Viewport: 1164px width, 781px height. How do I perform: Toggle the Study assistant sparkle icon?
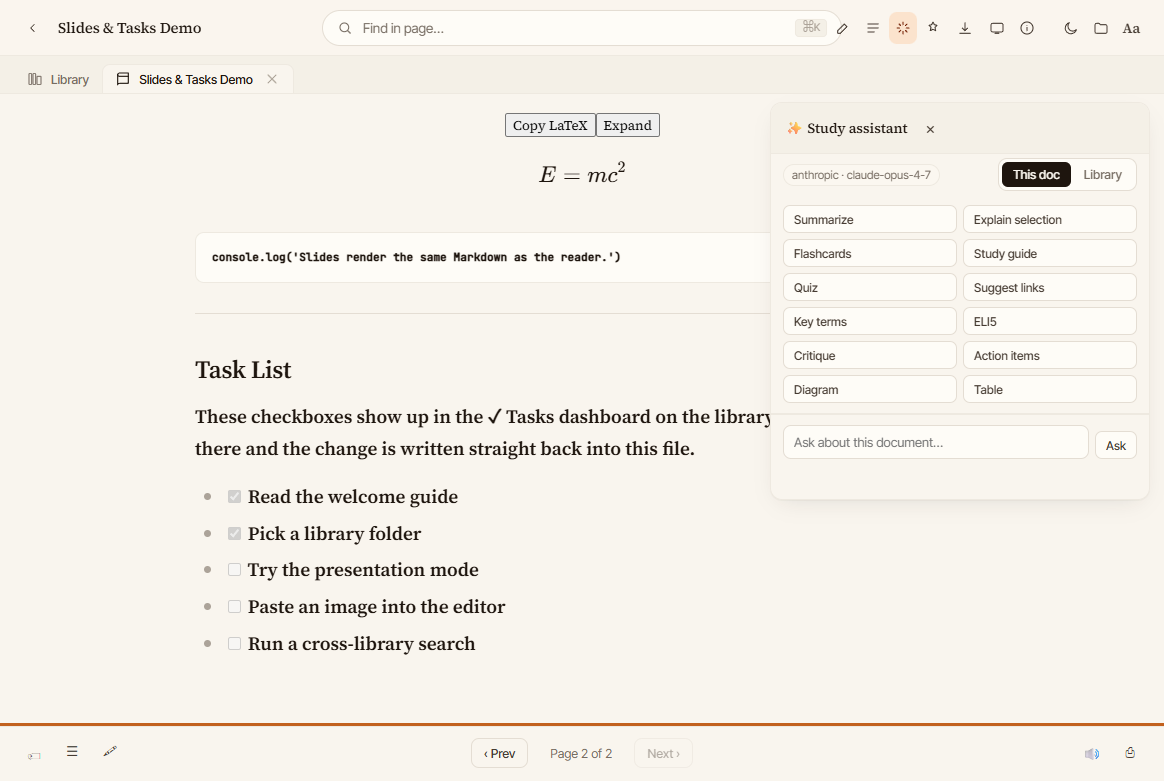[903, 28]
